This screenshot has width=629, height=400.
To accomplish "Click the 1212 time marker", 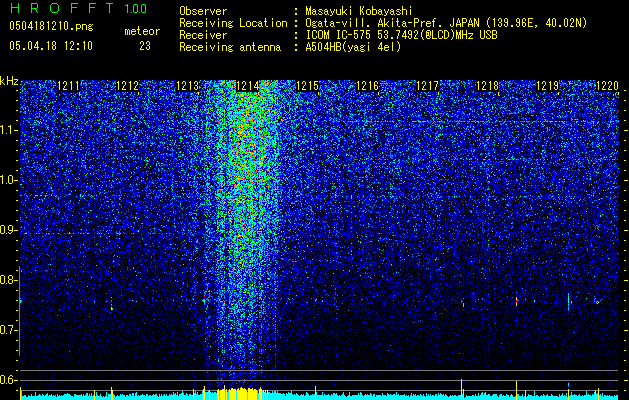I will point(127,86).
